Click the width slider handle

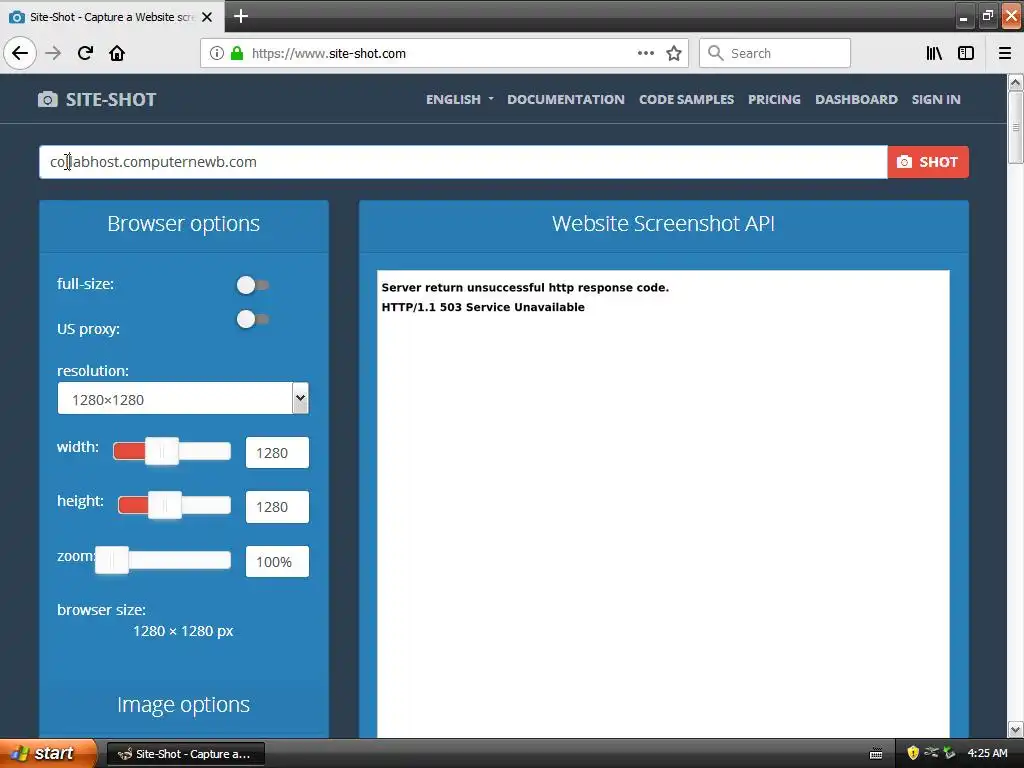point(162,451)
